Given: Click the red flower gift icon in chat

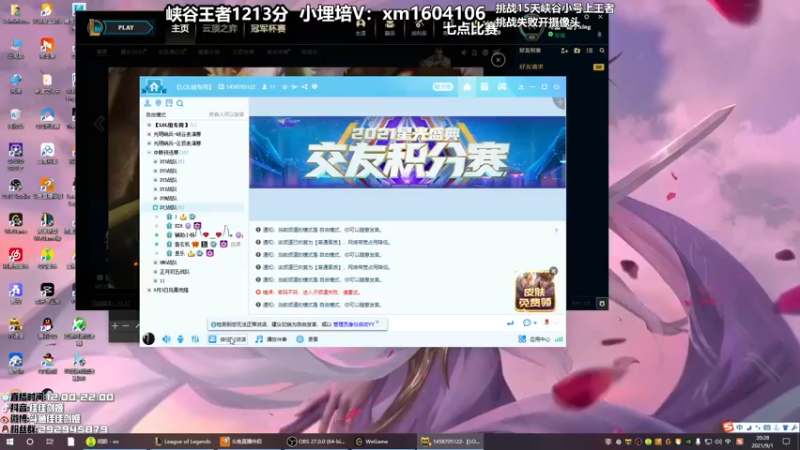Looking at the screenshot, I should click(x=546, y=322).
